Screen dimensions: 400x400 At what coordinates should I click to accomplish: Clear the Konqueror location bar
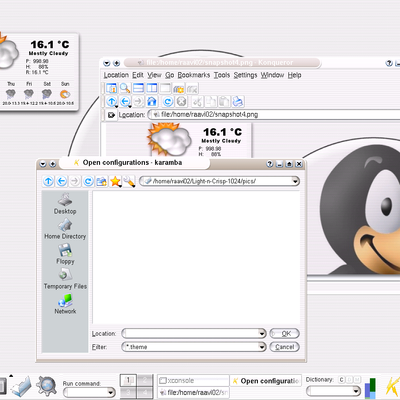point(111,115)
